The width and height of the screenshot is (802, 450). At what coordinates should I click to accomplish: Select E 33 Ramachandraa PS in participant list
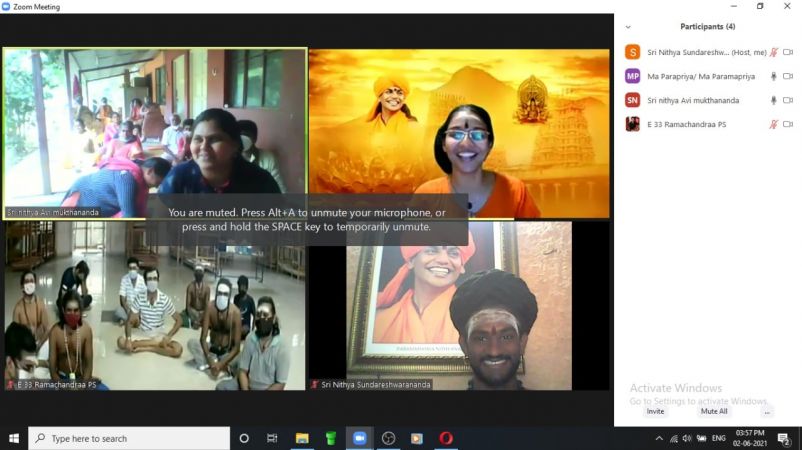[x=689, y=124]
